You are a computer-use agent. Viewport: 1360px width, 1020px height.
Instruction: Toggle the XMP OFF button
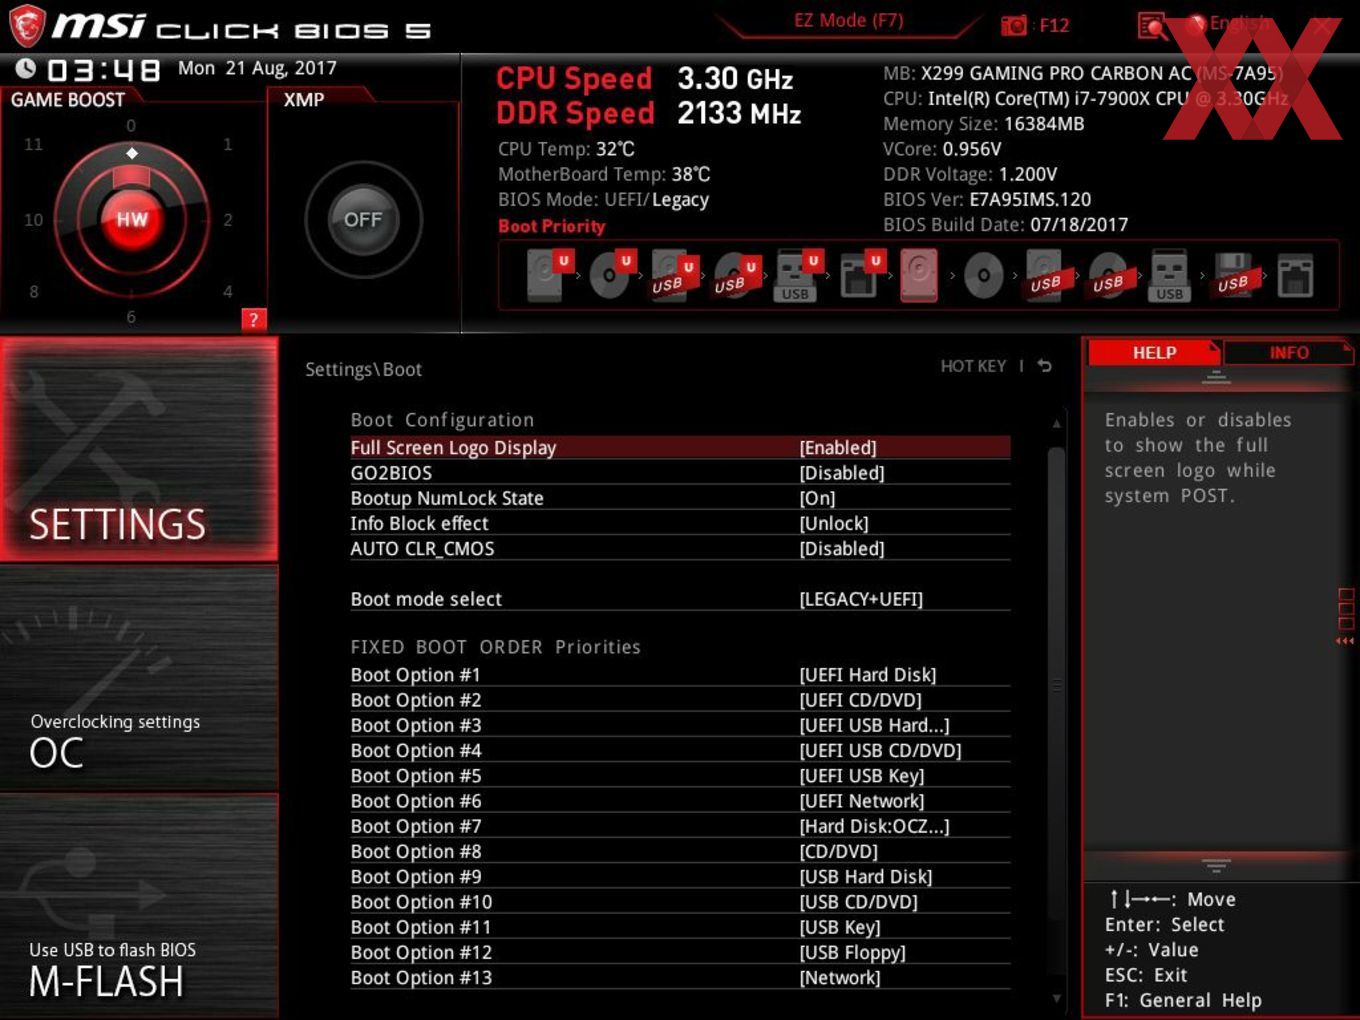click(363, 219)
